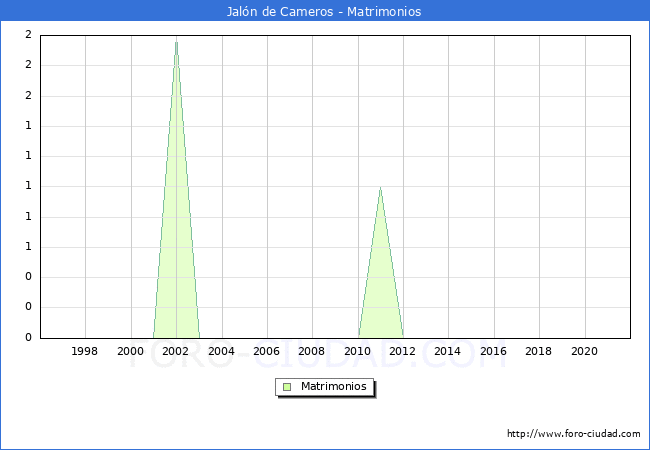Select the x-axis label 1998

(85, 351)
